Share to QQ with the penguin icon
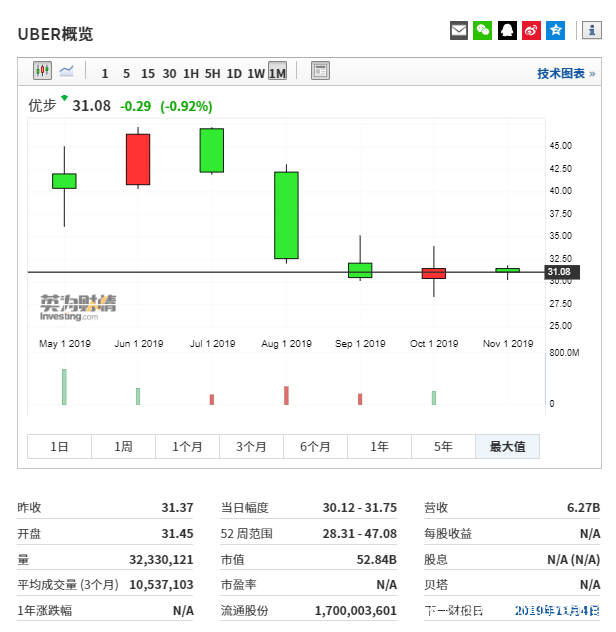This screenshot has width=616, height=632. coord(507,31)
